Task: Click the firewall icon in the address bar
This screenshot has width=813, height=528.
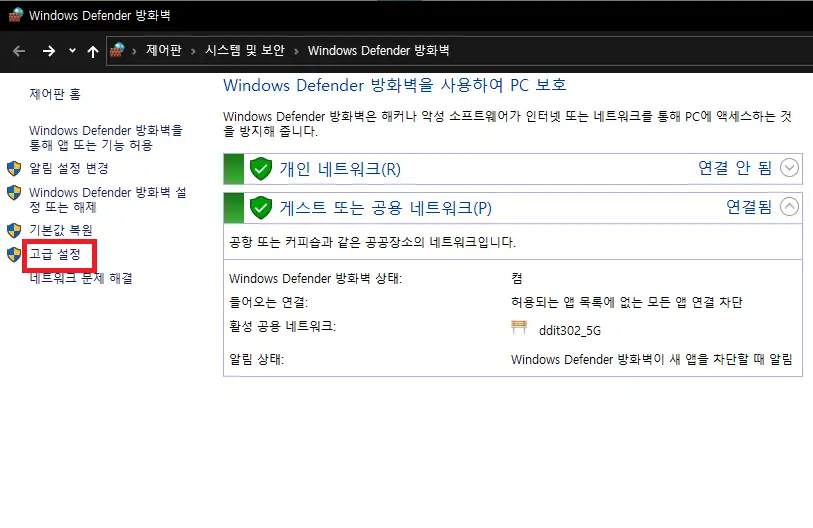Action: point(117,50)
